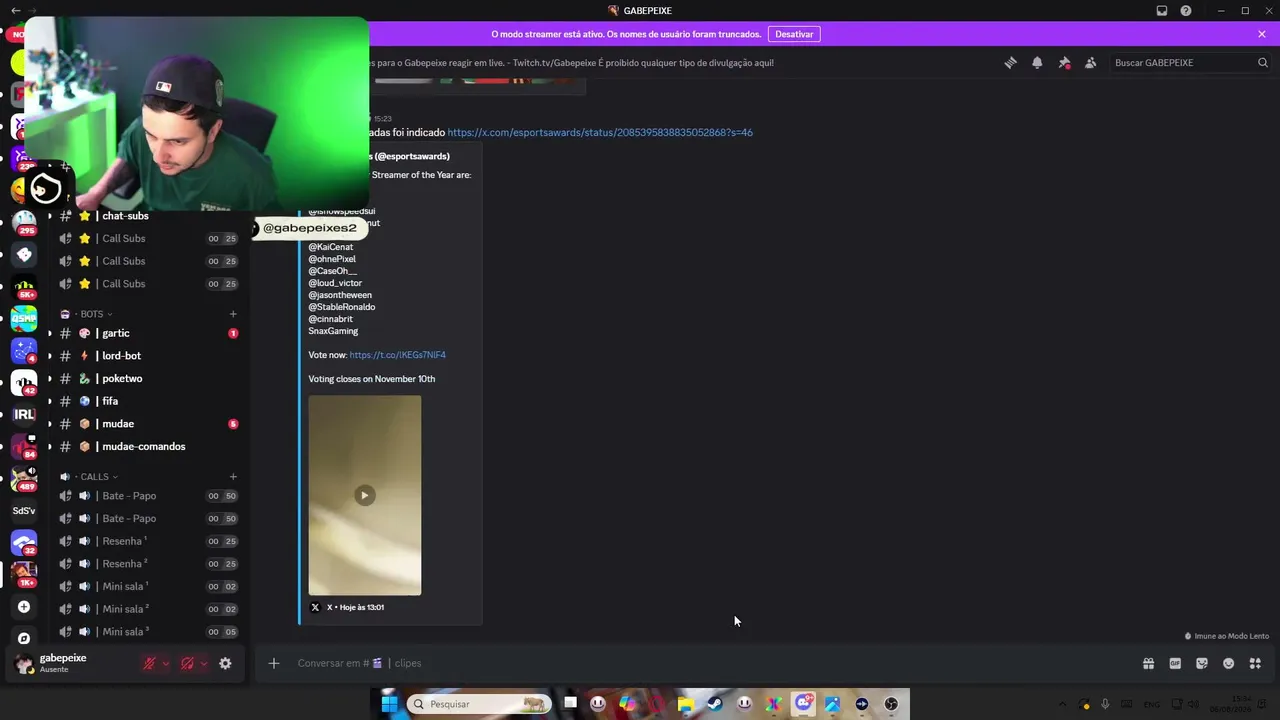Add a channel to CALLS category
This screenshot has height=720, width=1280.
(233, 477)
